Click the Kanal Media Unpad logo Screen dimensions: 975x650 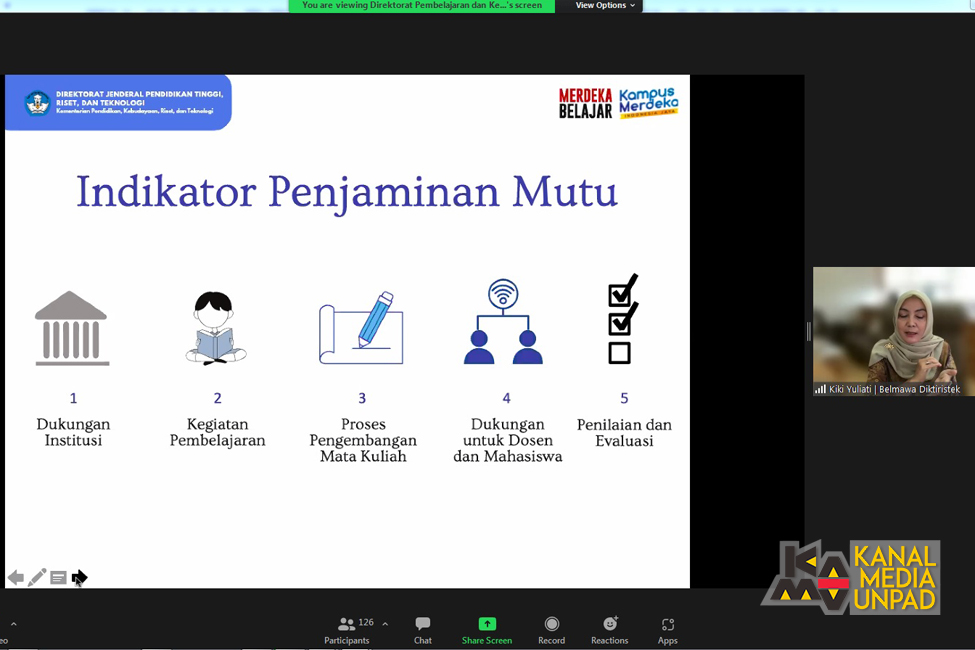(851, 577)
